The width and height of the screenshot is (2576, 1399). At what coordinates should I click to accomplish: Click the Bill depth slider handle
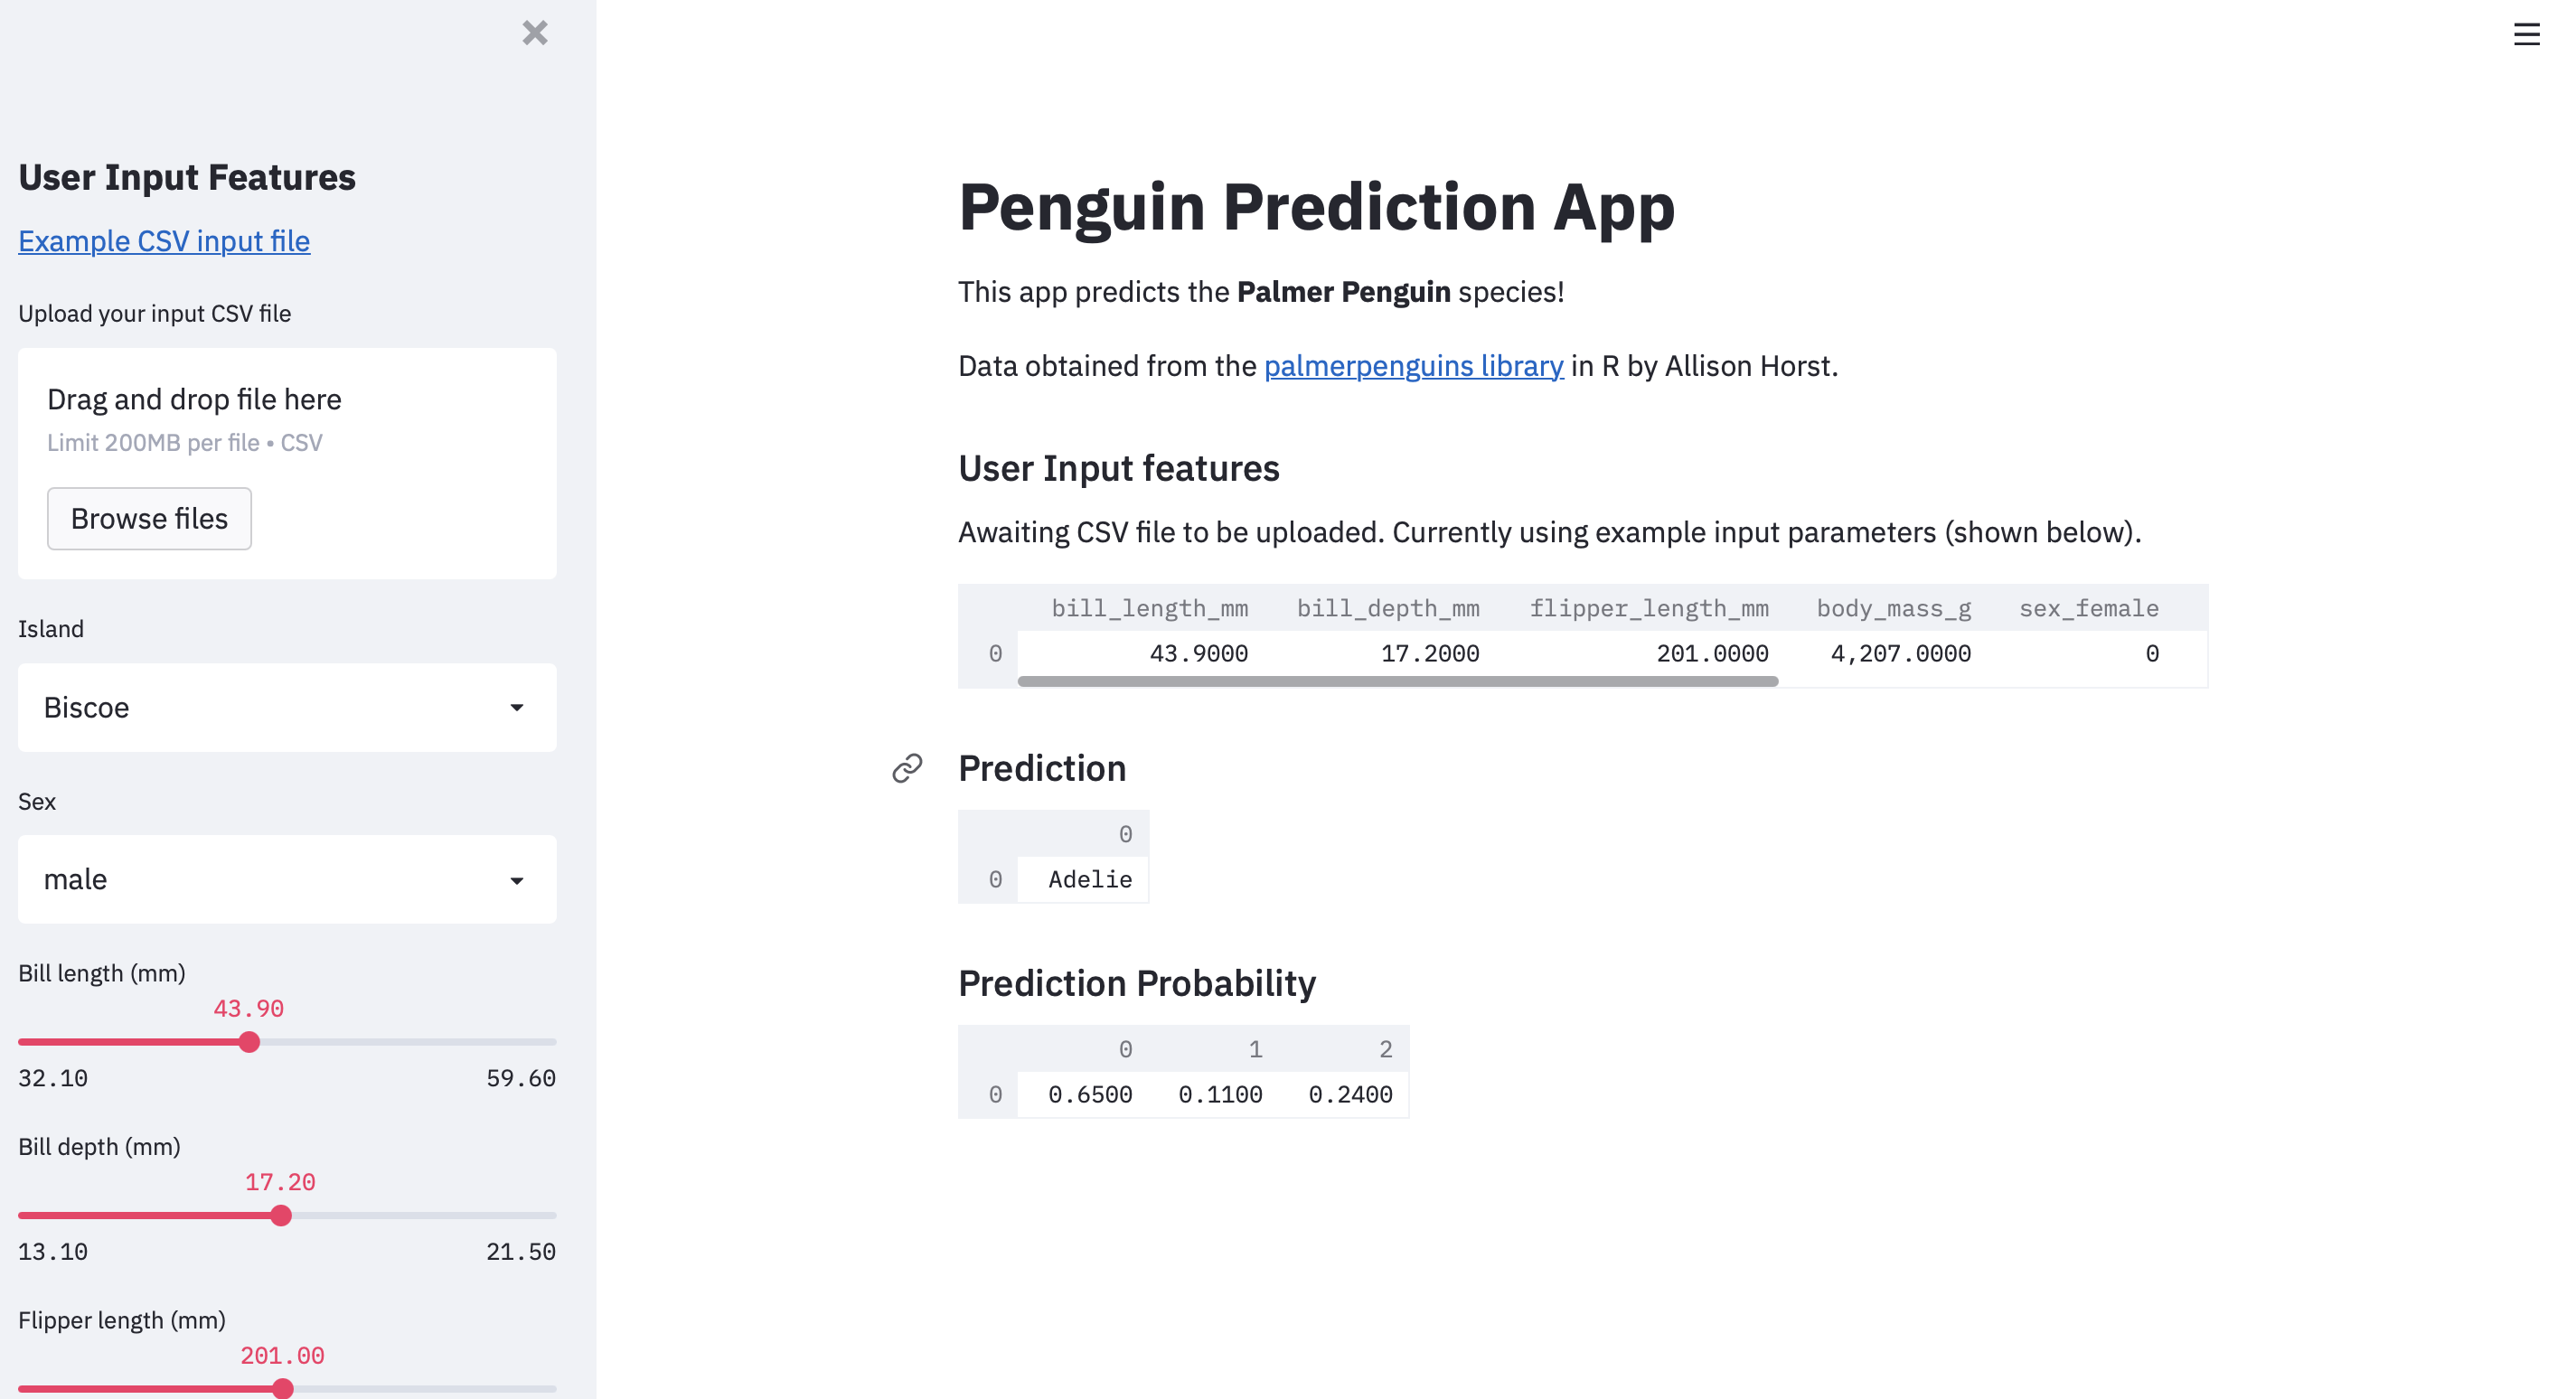tap(281, 1215)
